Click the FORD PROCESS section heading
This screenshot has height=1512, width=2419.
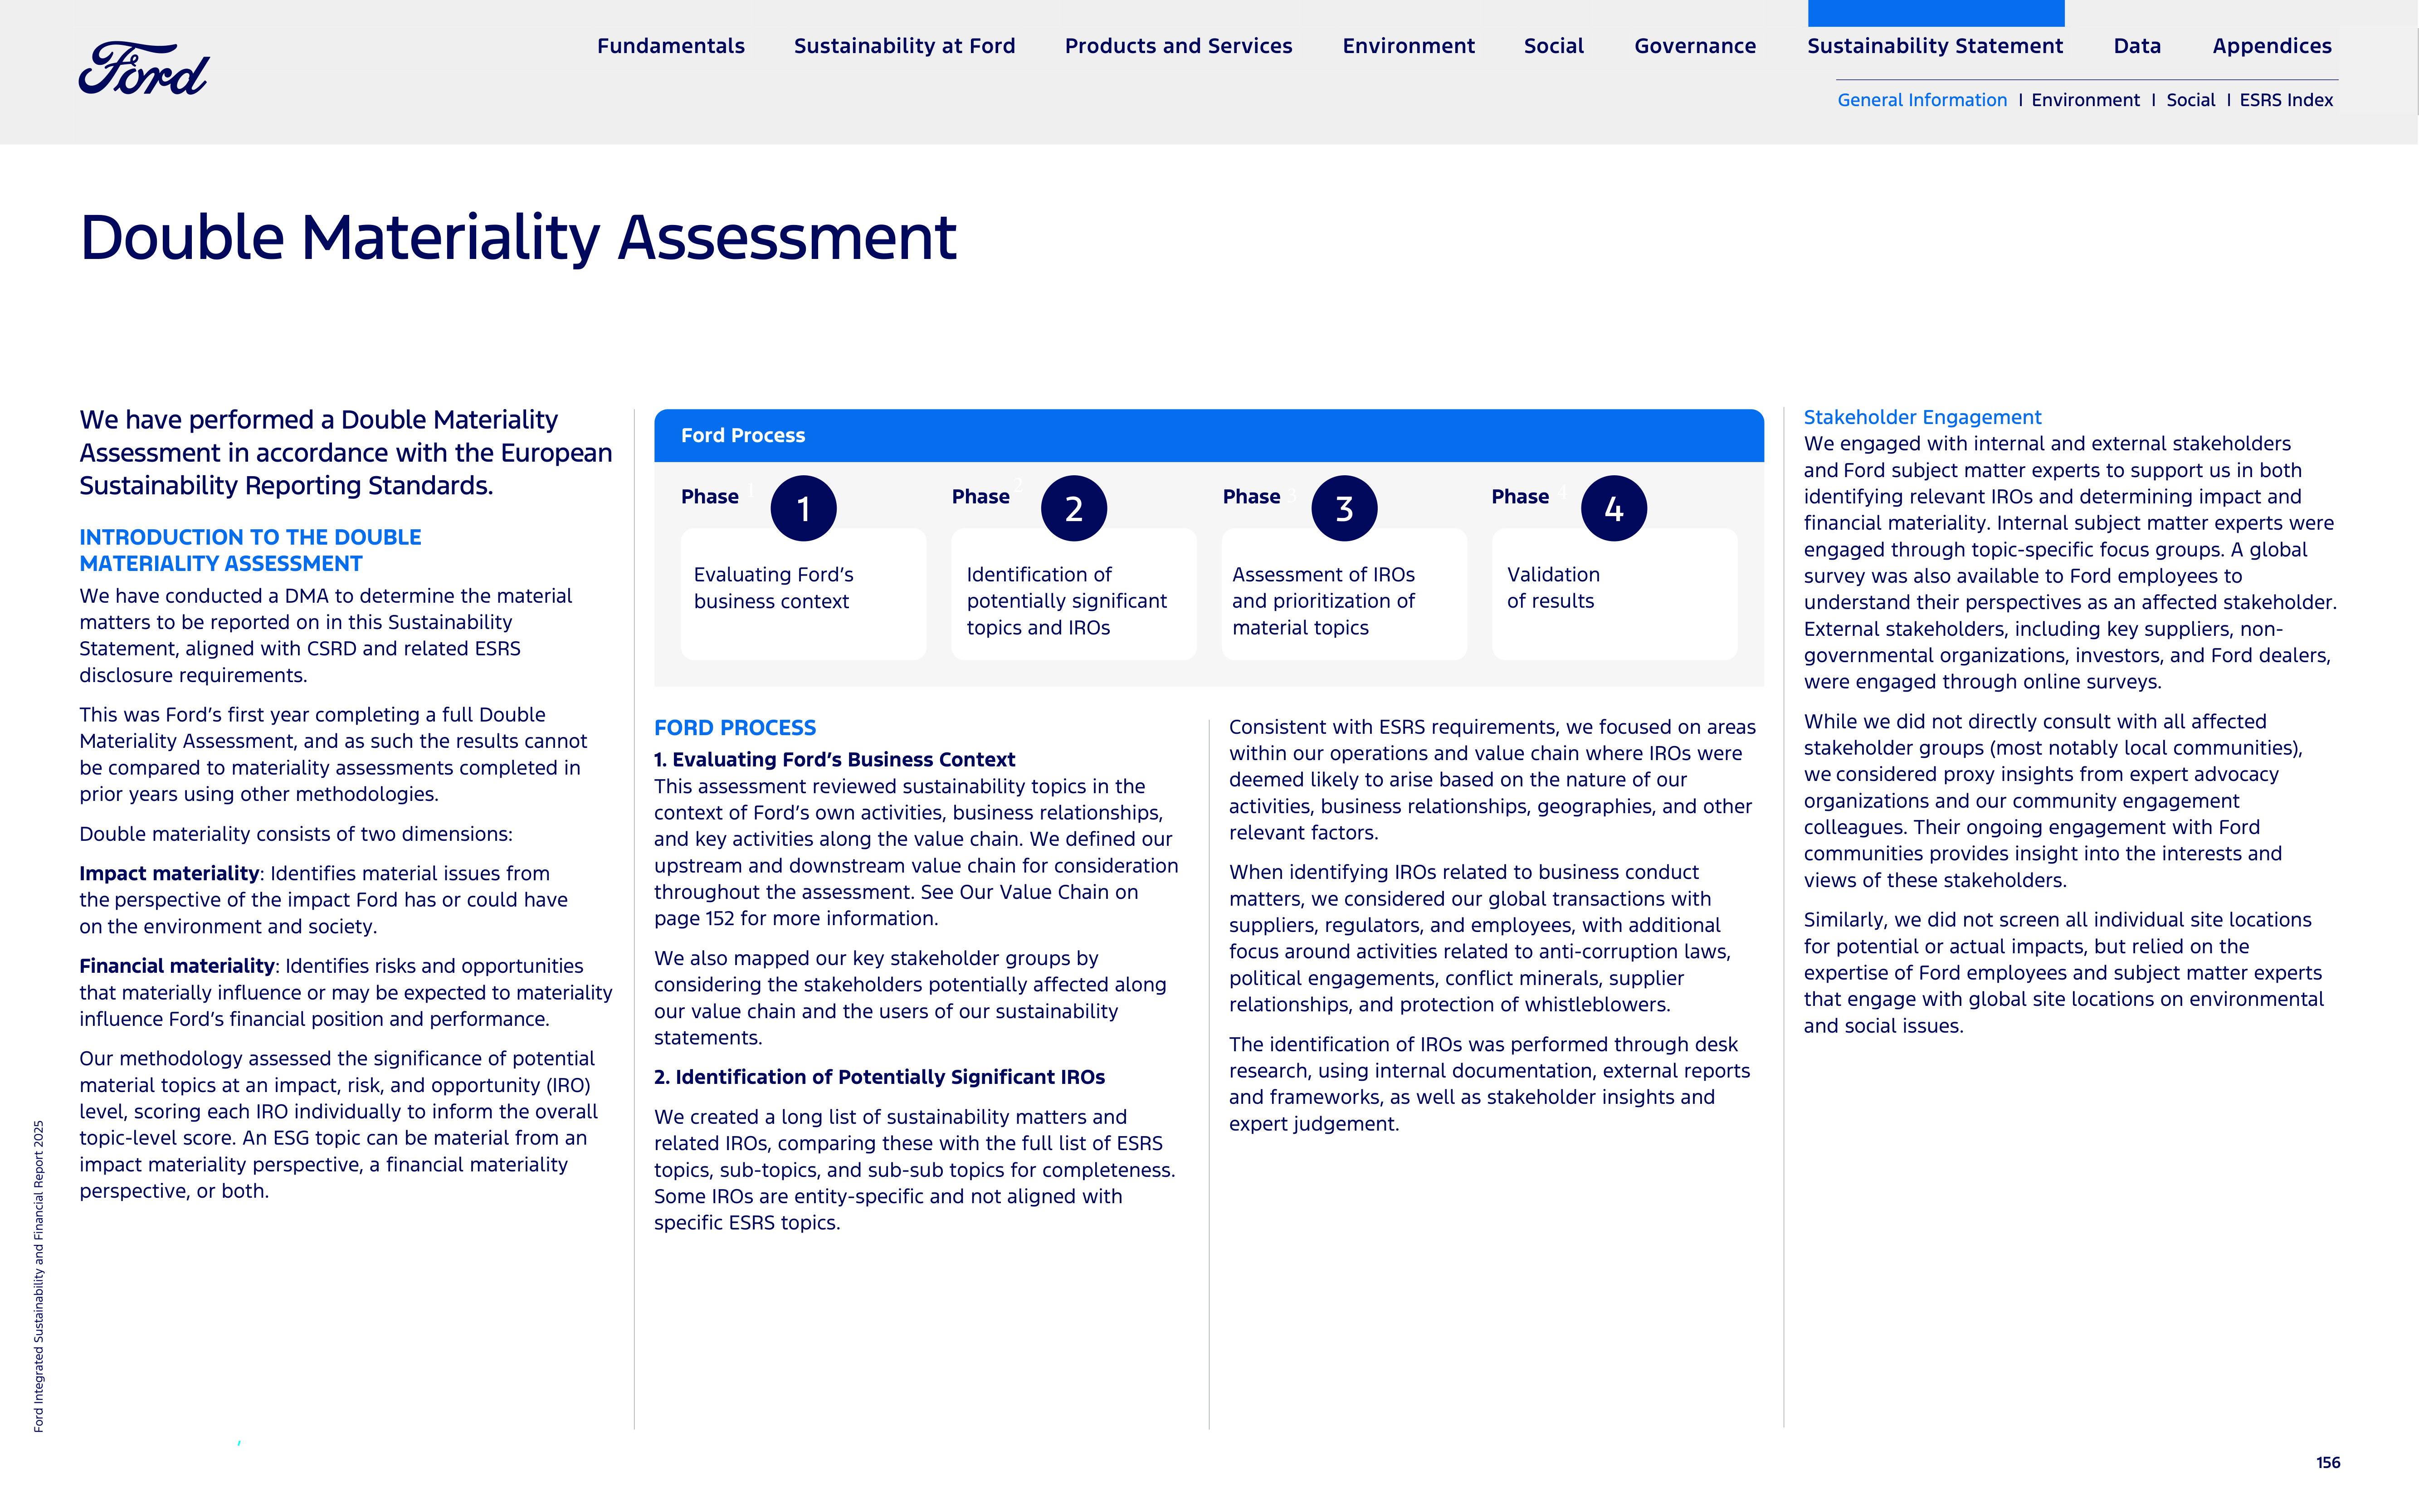735,728
